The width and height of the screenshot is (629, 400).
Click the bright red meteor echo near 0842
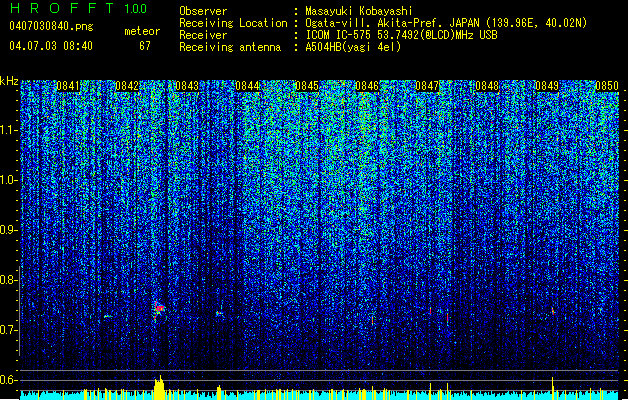pos(159,309)
